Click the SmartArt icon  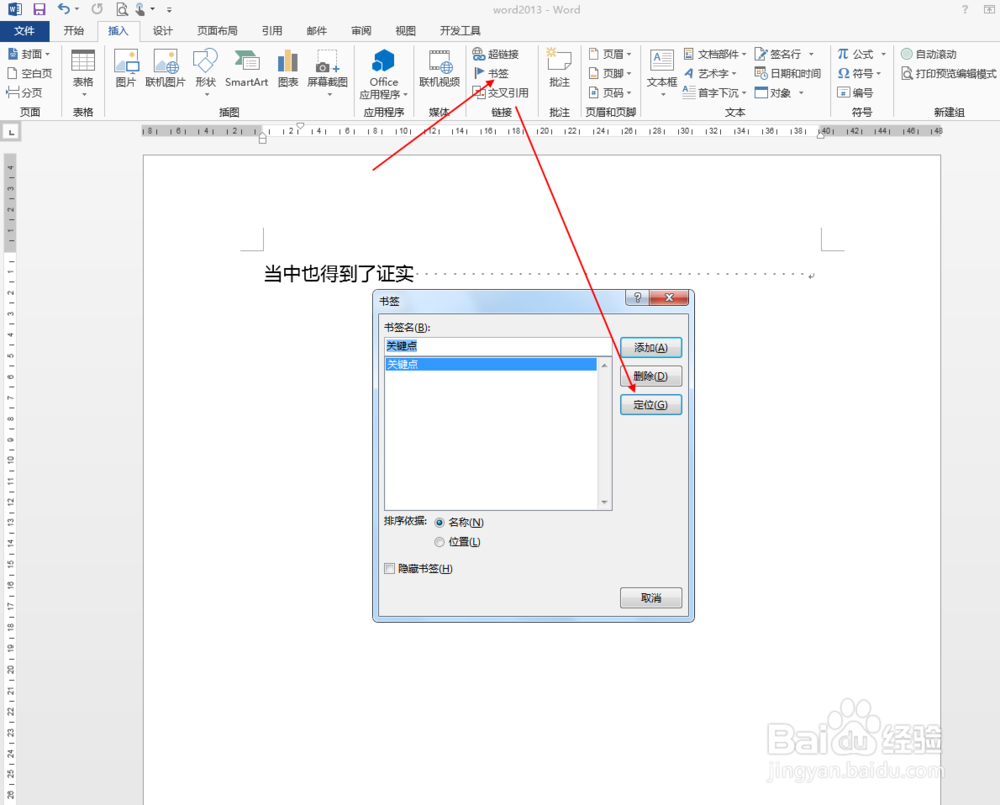[x=246, y=68]
